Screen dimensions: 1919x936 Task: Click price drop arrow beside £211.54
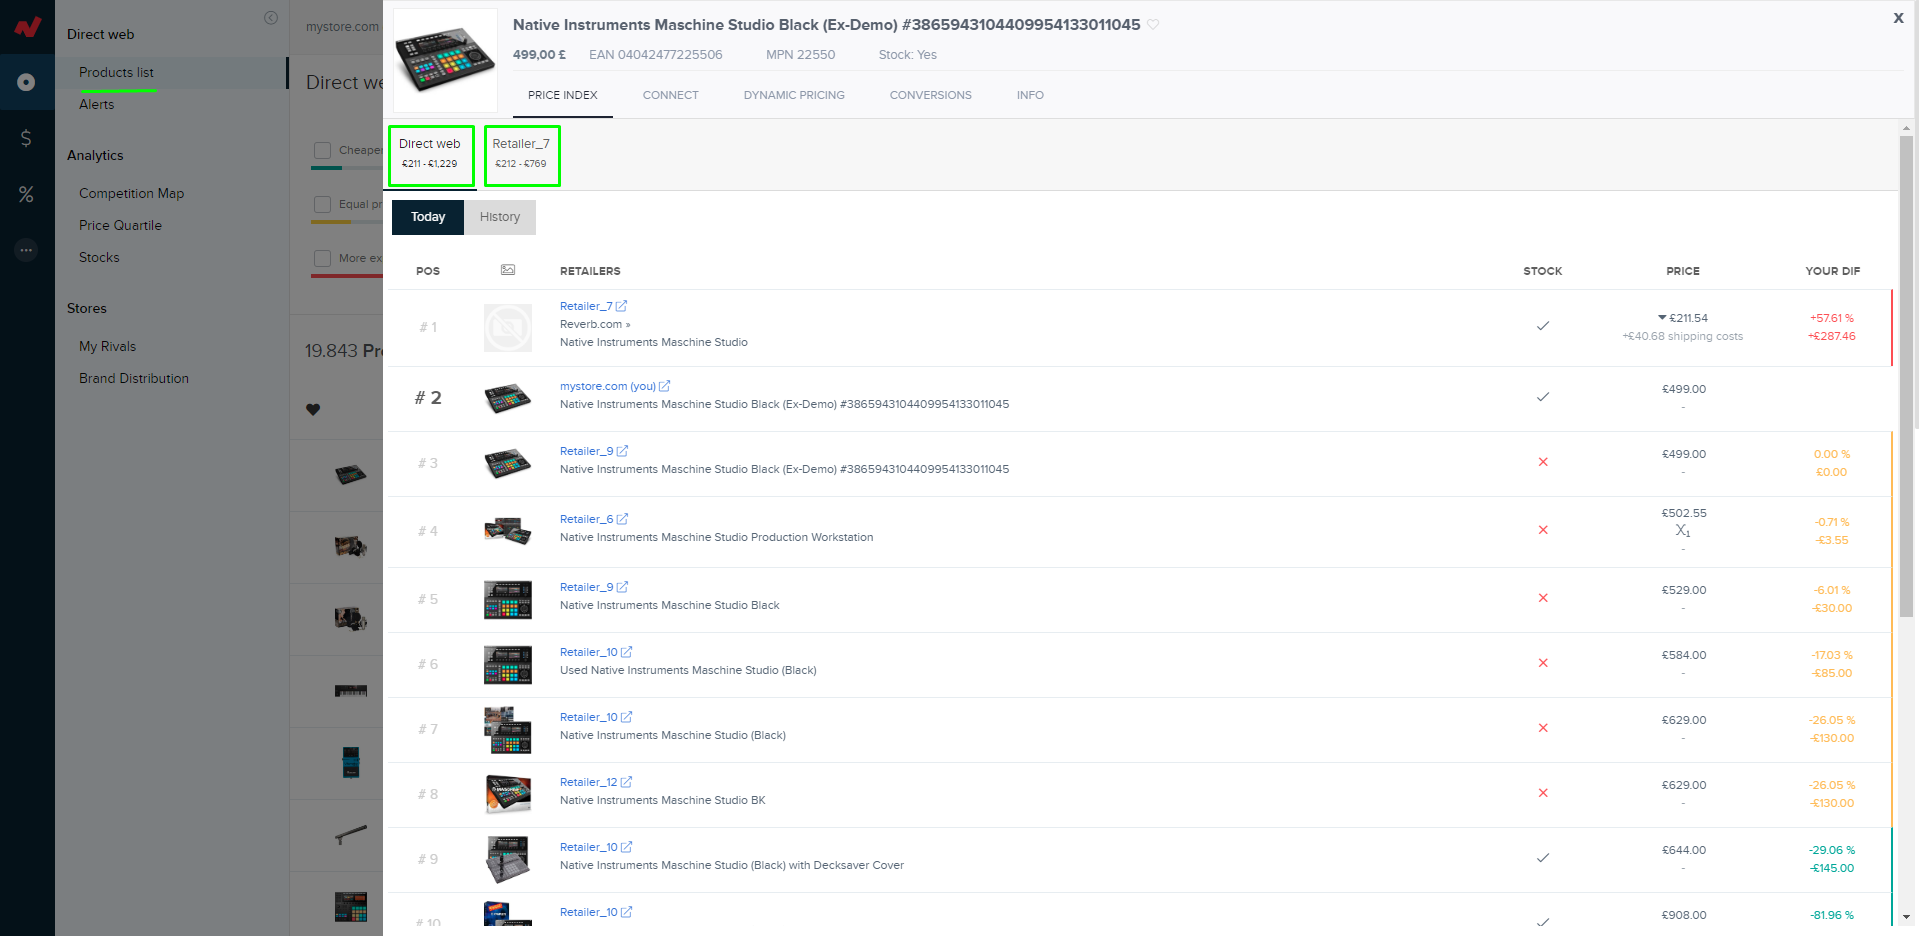tap(1662, 318)
